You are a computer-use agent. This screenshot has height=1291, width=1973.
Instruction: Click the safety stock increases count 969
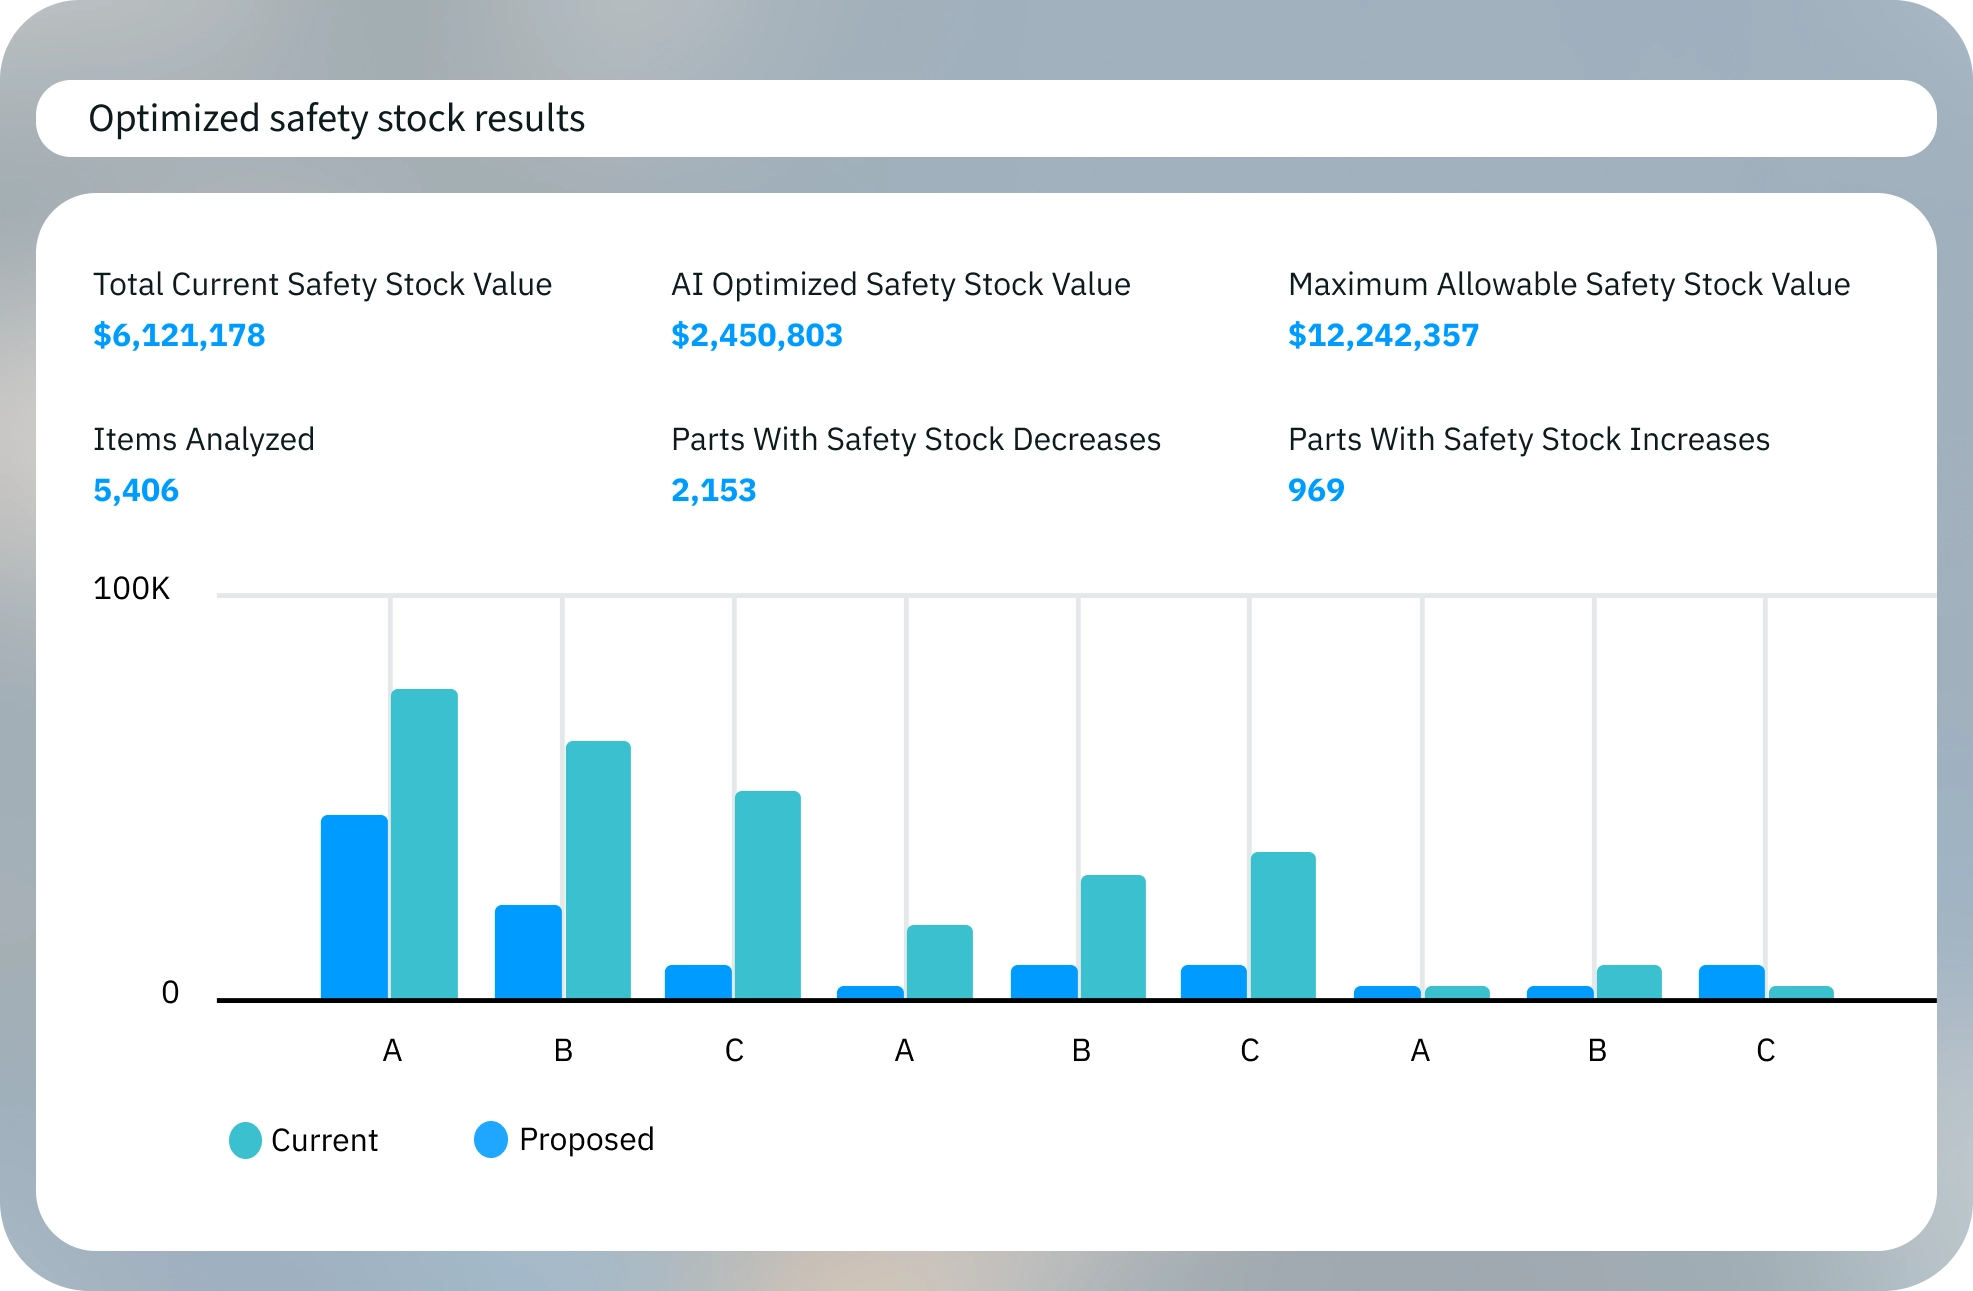pyautogui.click(x=1316, y=490)
